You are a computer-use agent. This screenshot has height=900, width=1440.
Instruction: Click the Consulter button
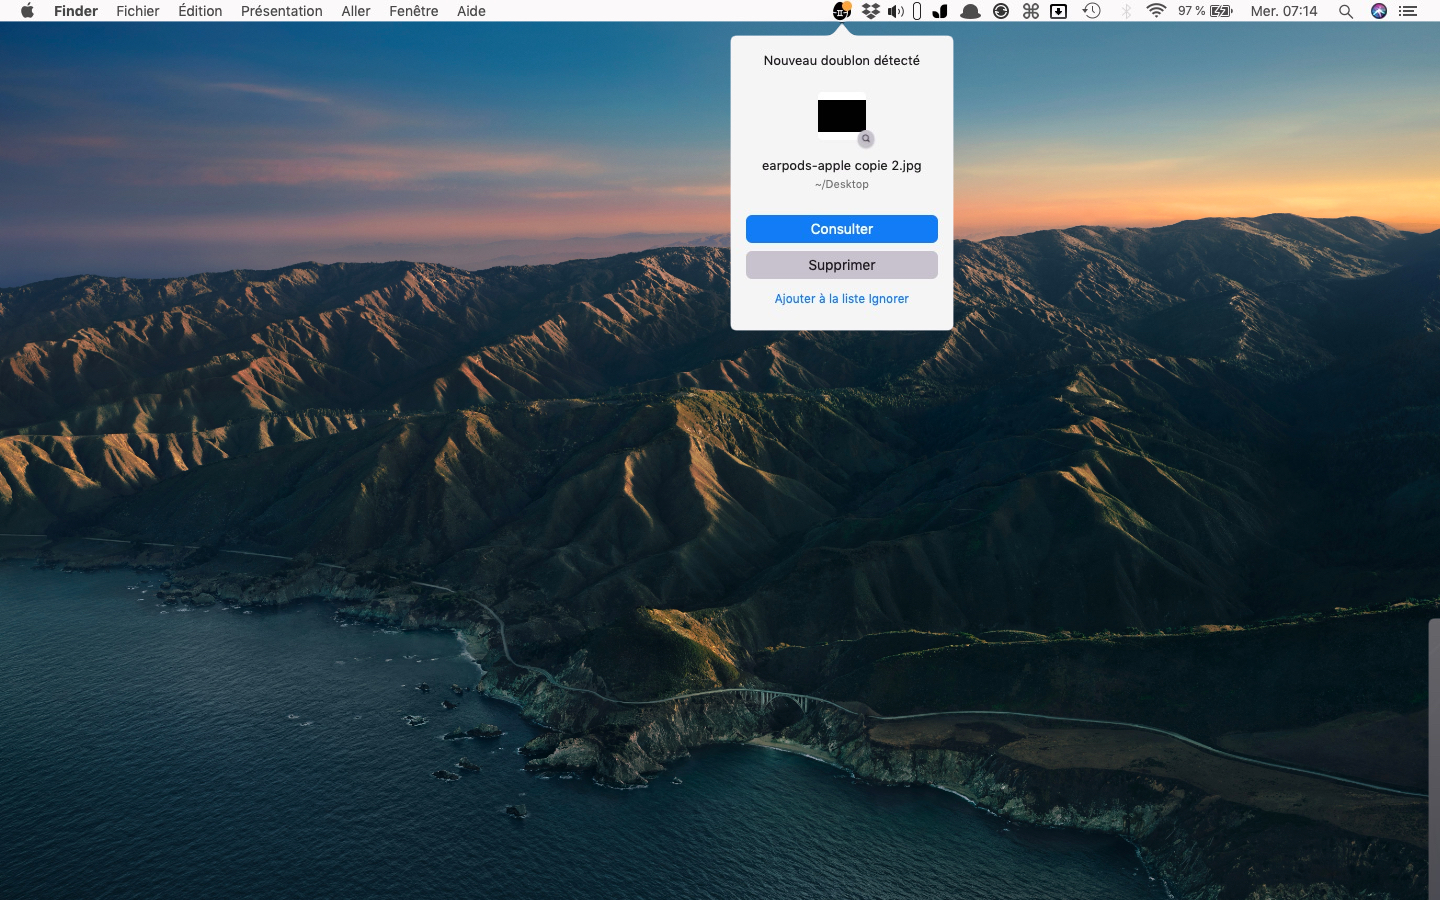point(842,229)
